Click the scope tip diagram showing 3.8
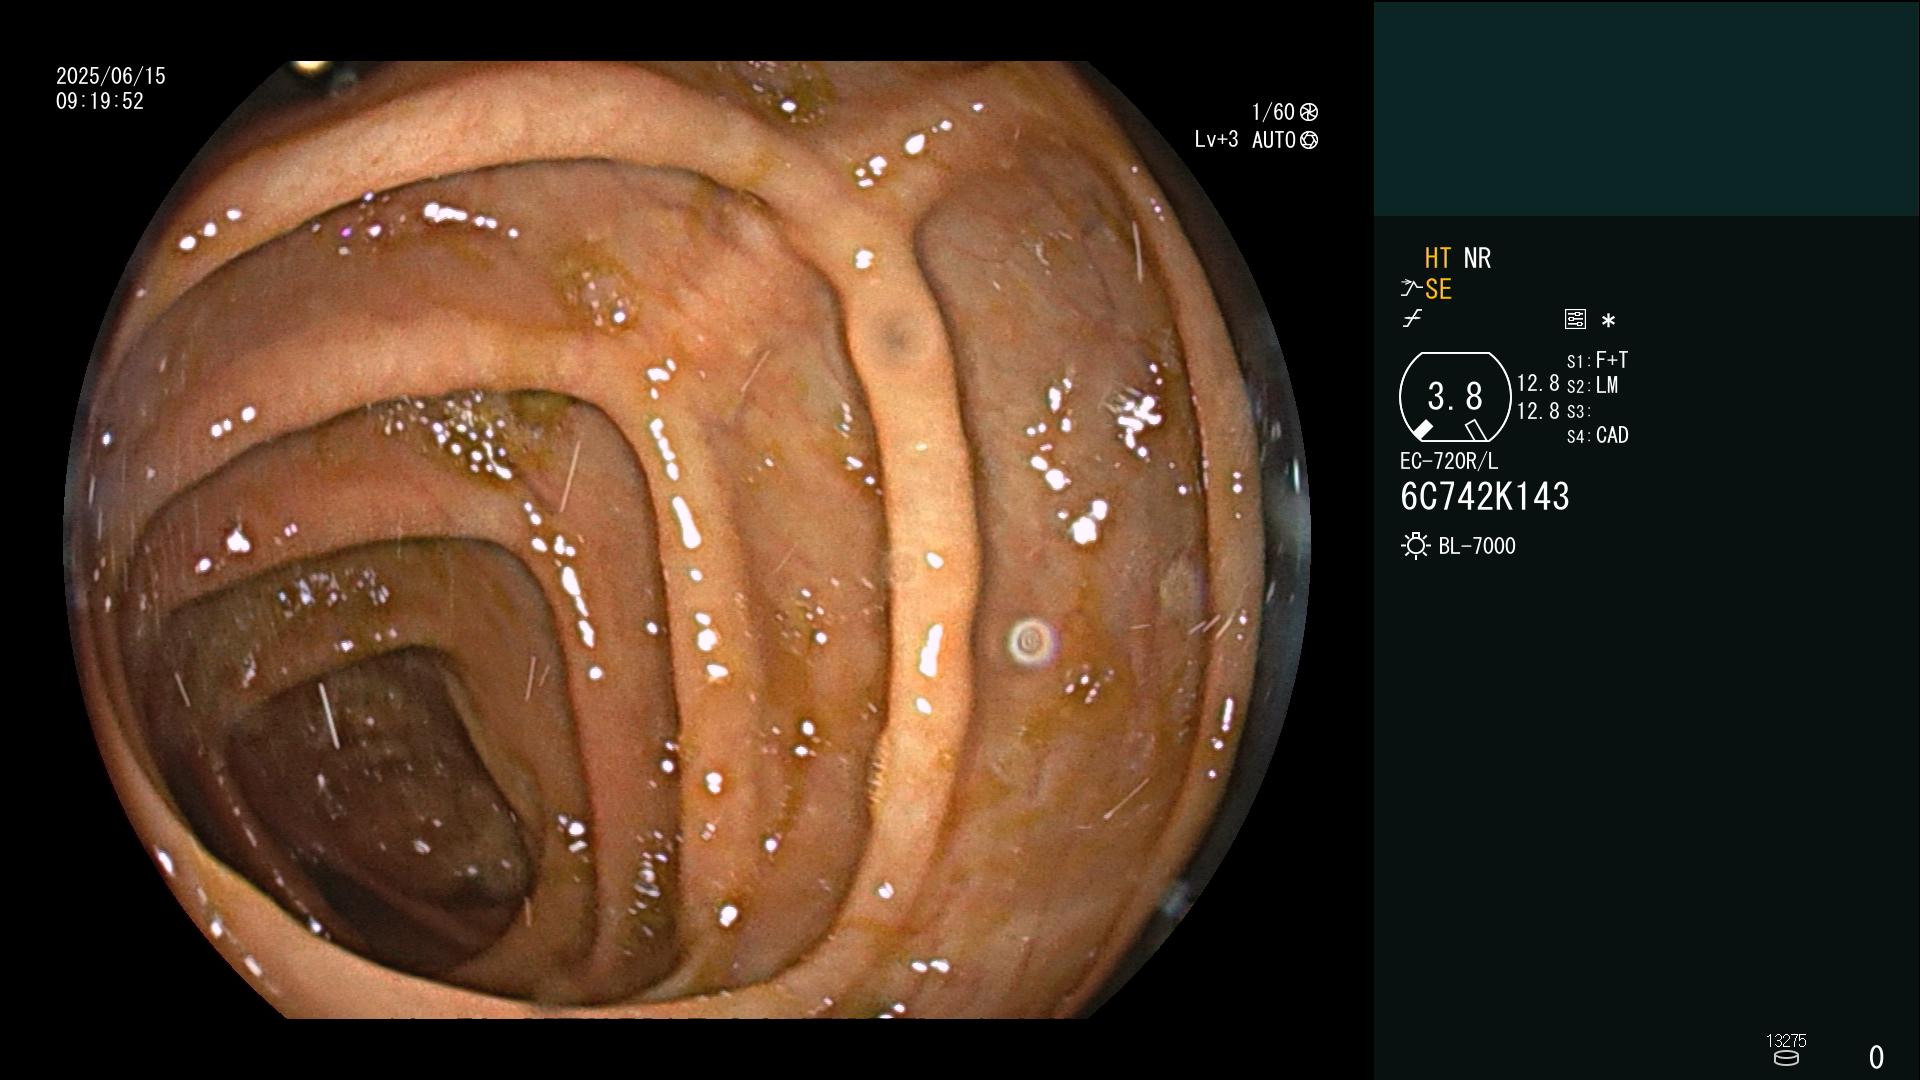 point(1455,397)
